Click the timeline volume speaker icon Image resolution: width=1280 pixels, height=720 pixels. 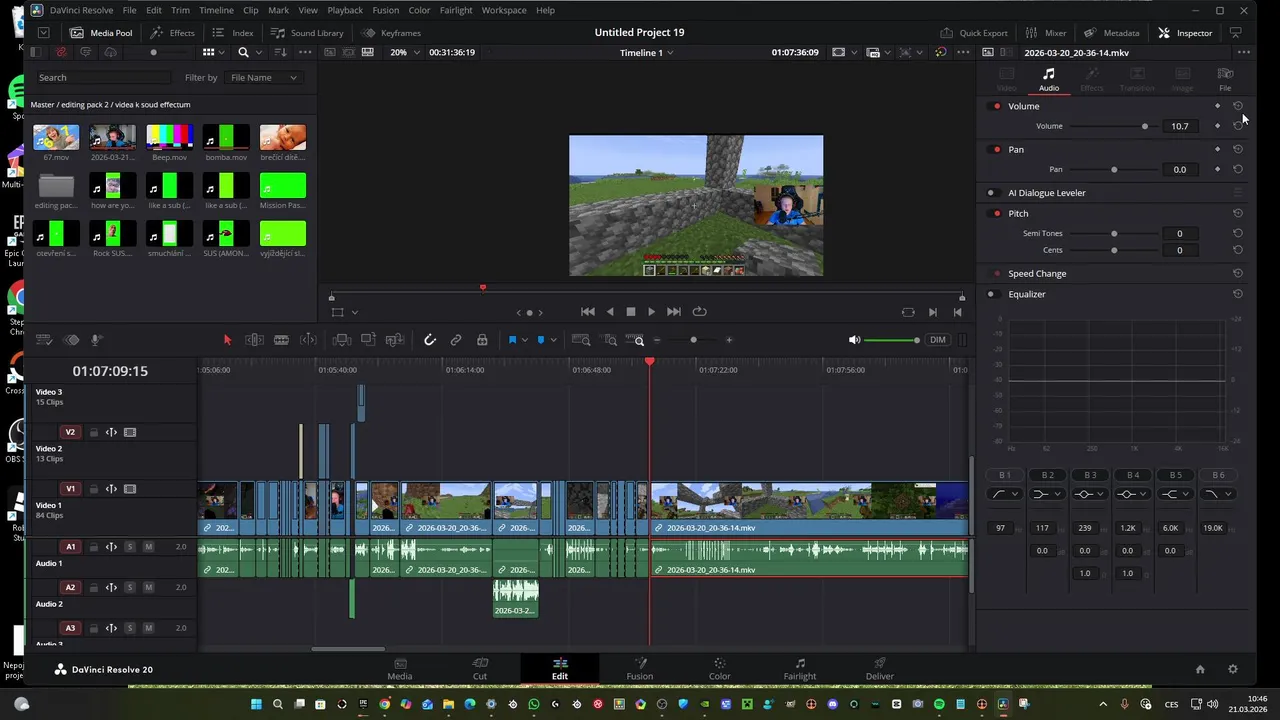pos(854,340)
